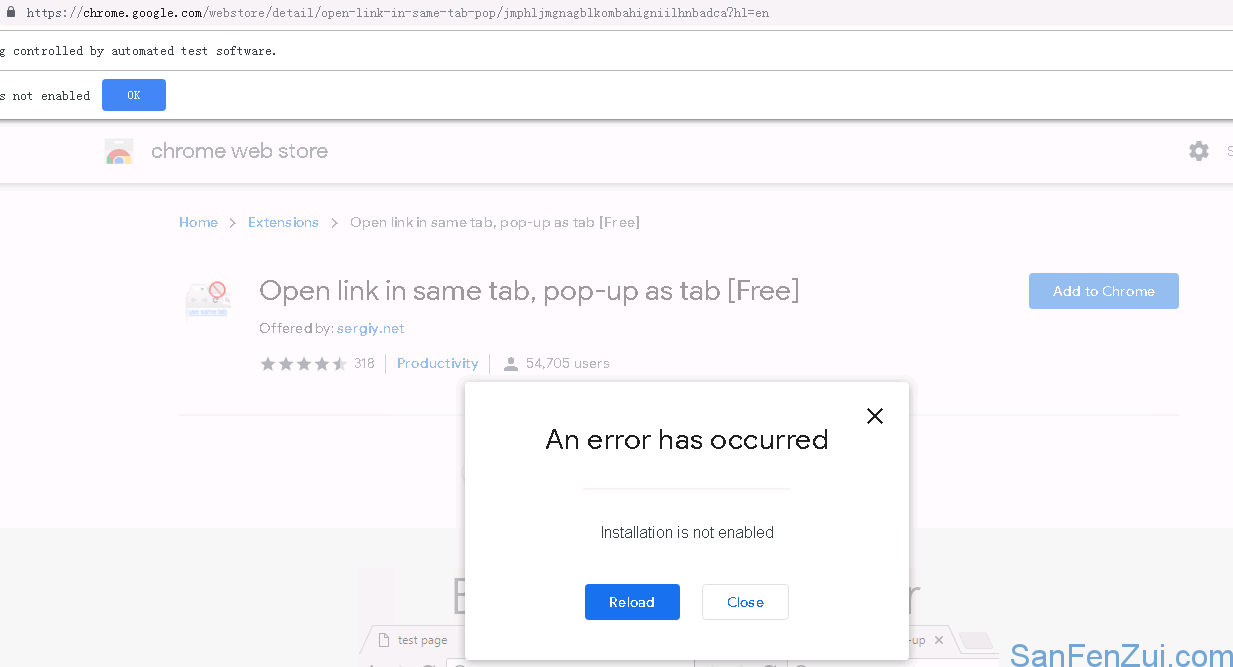Click the "54,705 users" text
This screenshot has width=1233, height=667.
[x=568, y=363]
